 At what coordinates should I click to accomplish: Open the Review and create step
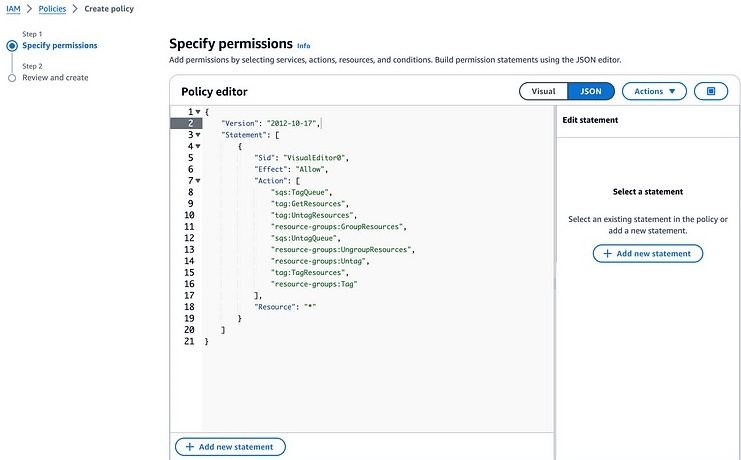[55, 77]
